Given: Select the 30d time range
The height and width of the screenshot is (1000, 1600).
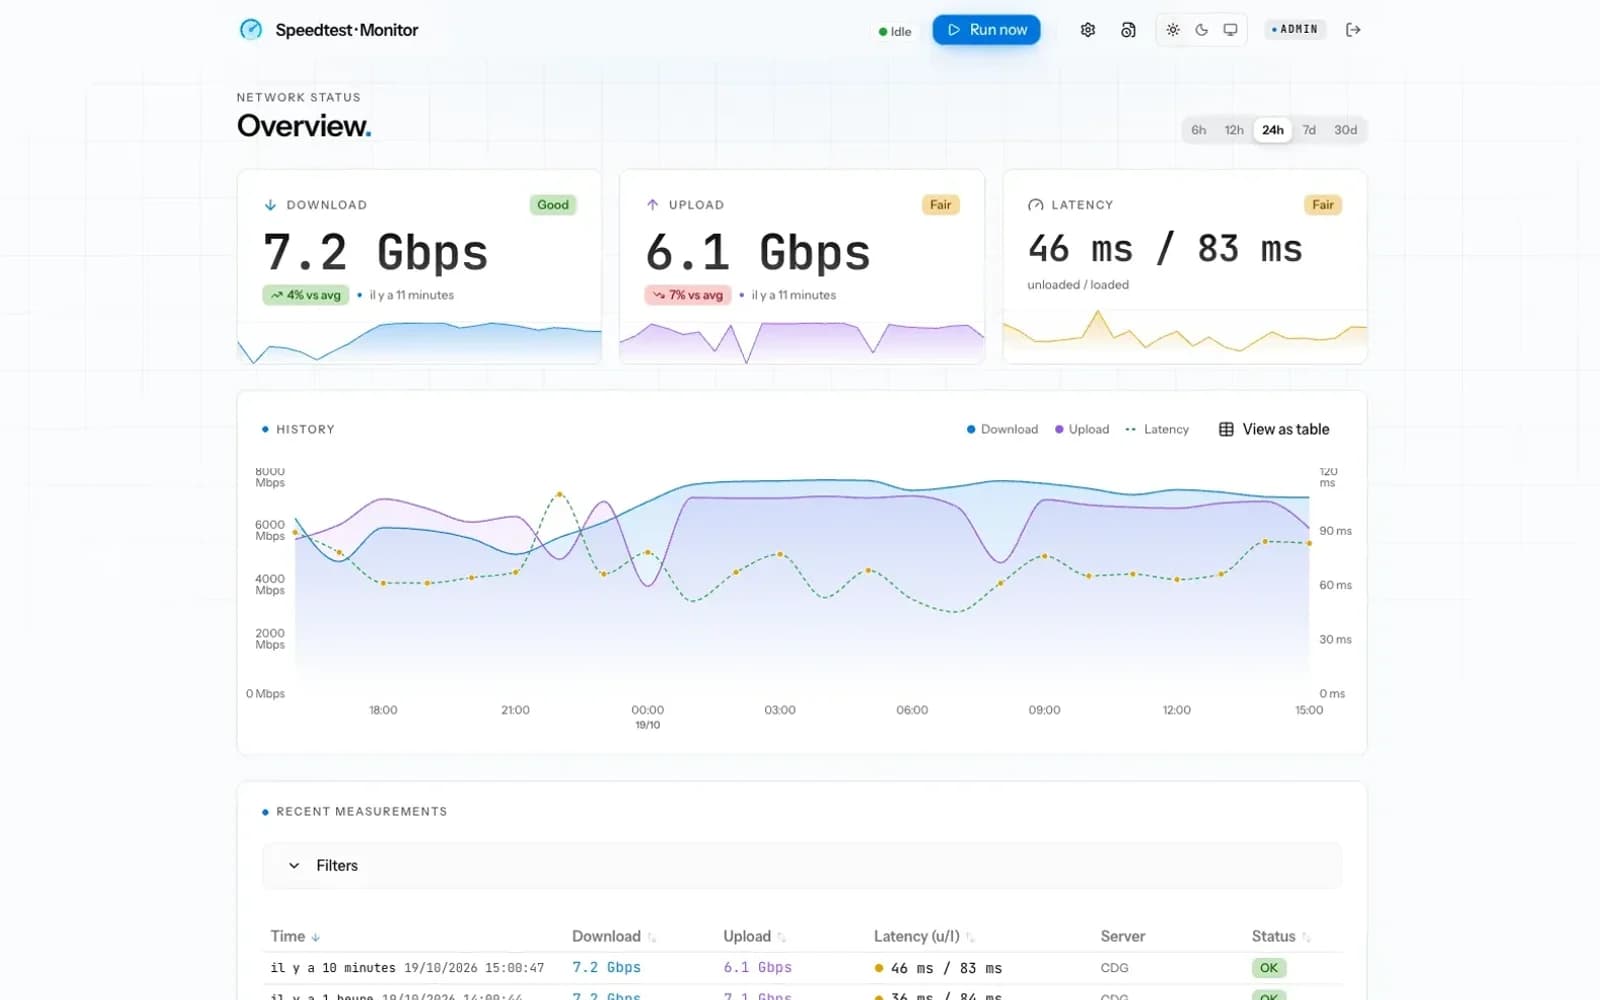Looking at the screenshot, I should point(1346,130).
